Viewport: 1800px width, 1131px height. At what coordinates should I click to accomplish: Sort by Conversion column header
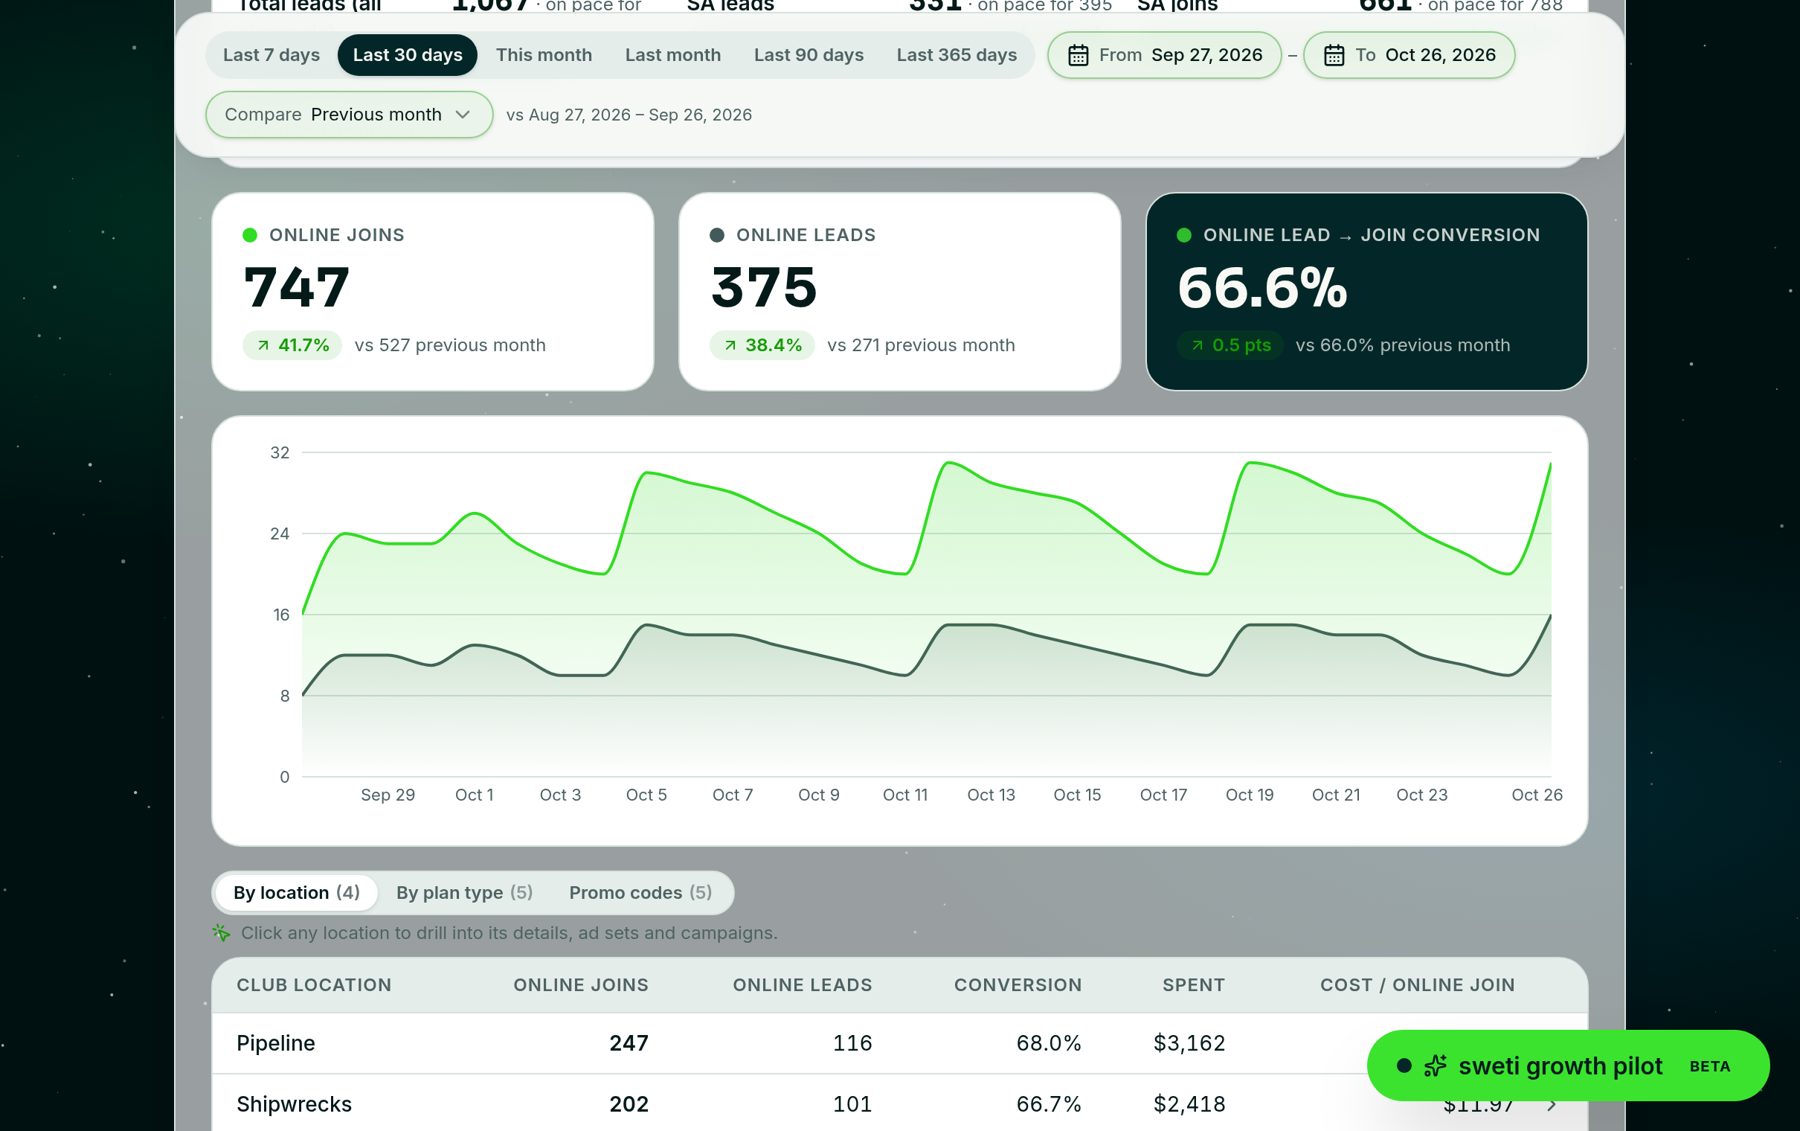(x=1018, y=985)
